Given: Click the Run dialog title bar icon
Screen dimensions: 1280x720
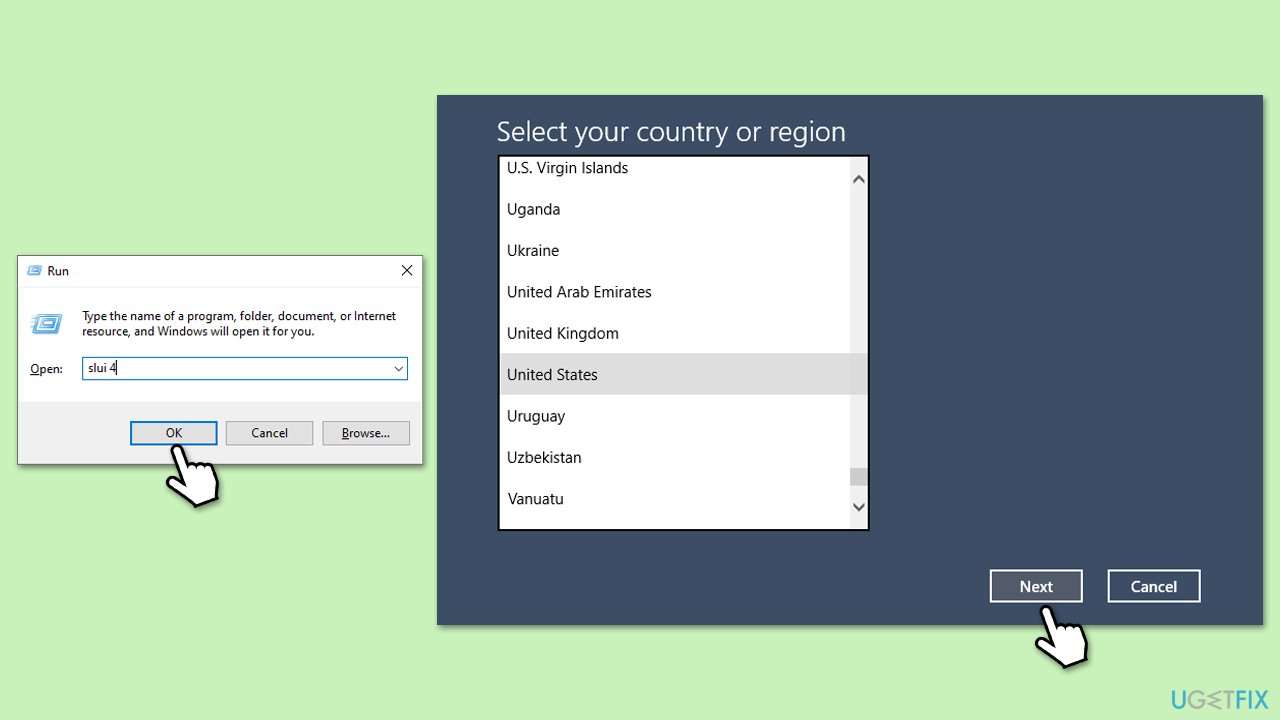Looking at the screenshot, I should [34, 271].
